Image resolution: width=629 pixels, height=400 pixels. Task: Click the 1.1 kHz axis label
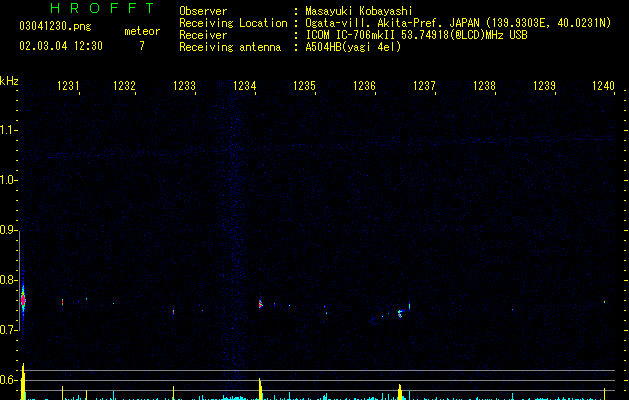tap(8, 130)
